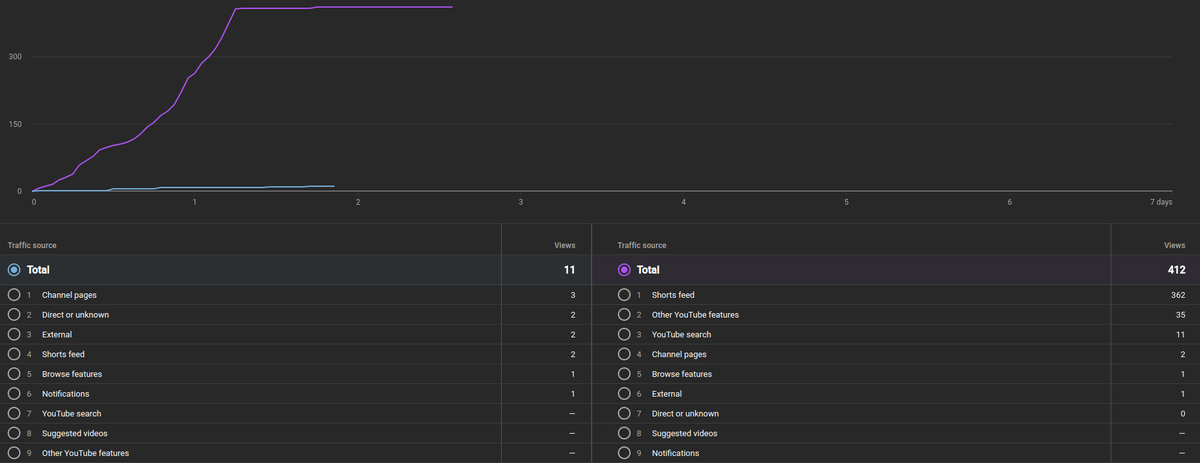This screenshot has height=463, width=1200.
Task: Click the Total label beside the blue radio
Action: [38, 270]
